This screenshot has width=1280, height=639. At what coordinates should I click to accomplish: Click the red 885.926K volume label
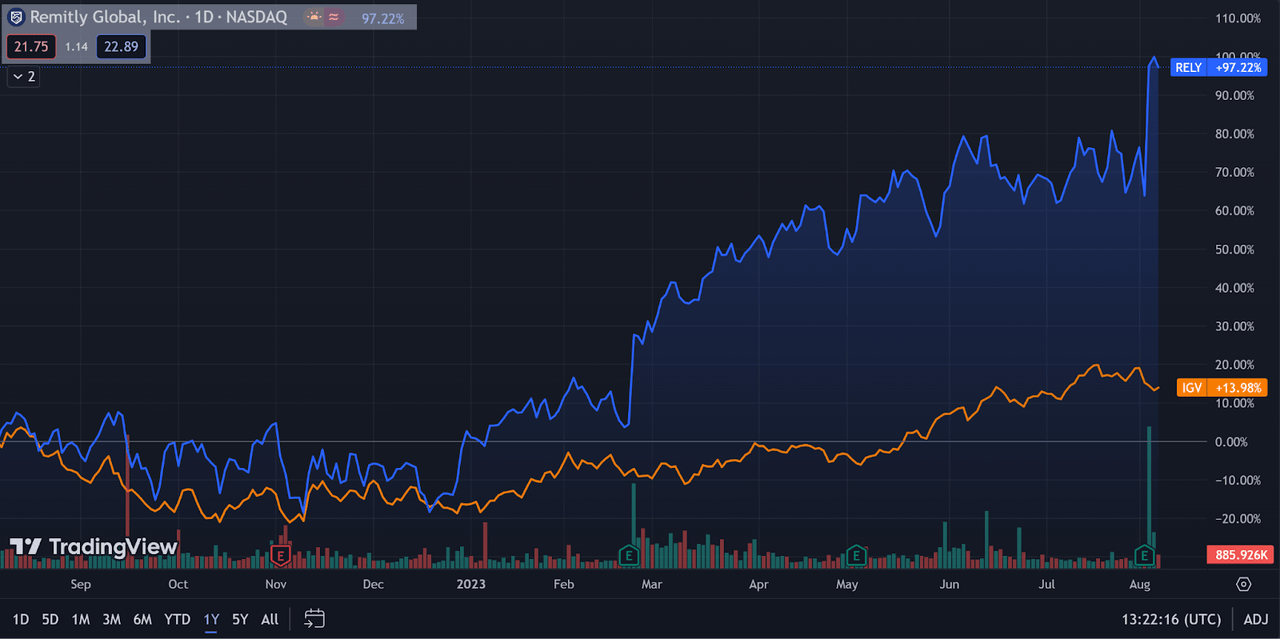pyautogui.click(x=1240, y=553)
